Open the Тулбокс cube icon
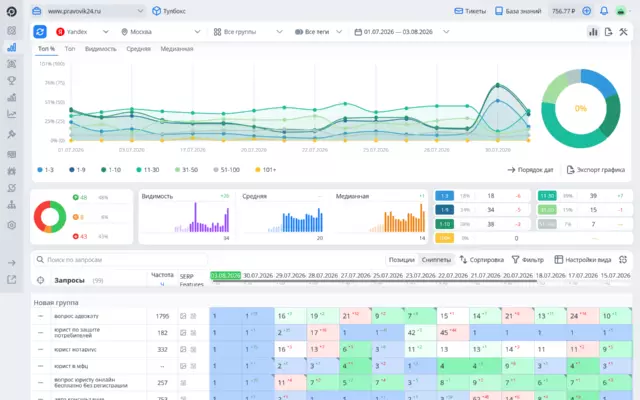This screenshot has width=640, height=400. tap(156, 11)
